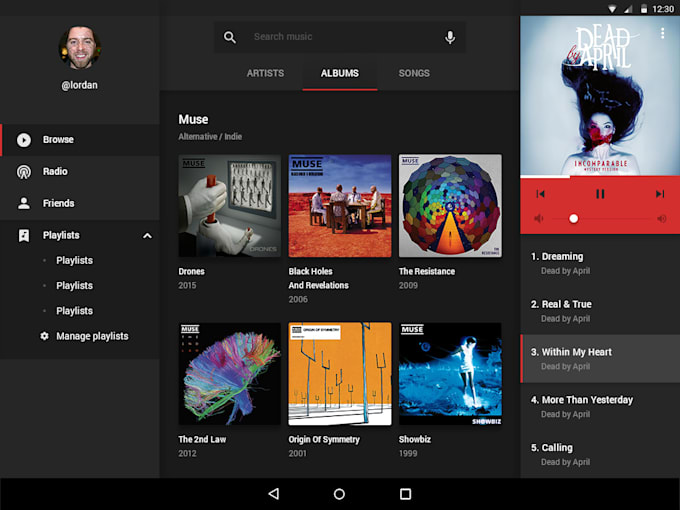Click the Dead by April album artwork

(600, 95)
